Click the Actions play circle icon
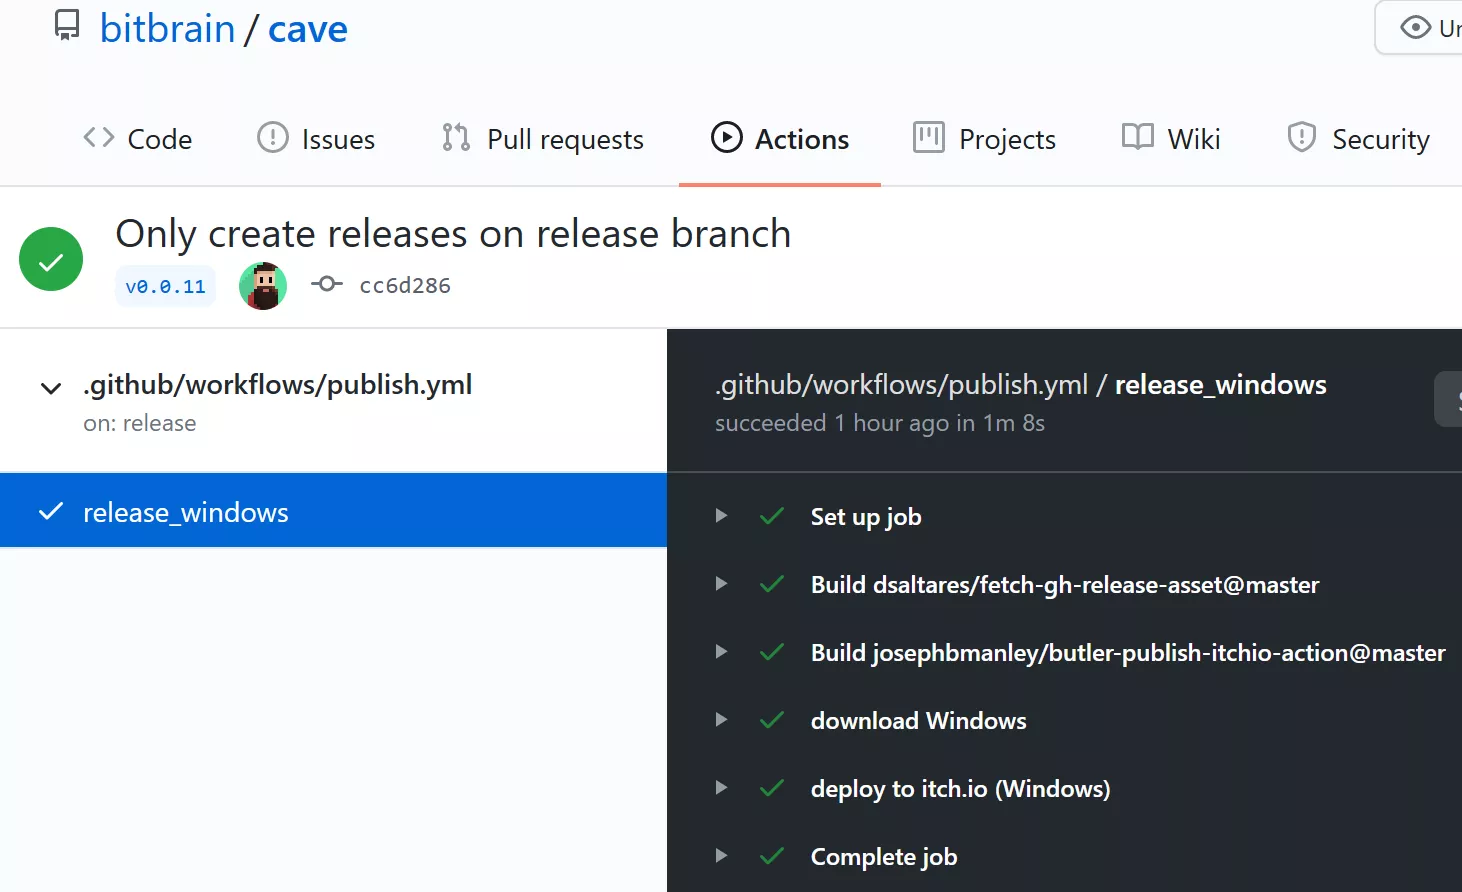Image resolution: width=1462 pixels, height=892 pixels. (x=727, y=137)
